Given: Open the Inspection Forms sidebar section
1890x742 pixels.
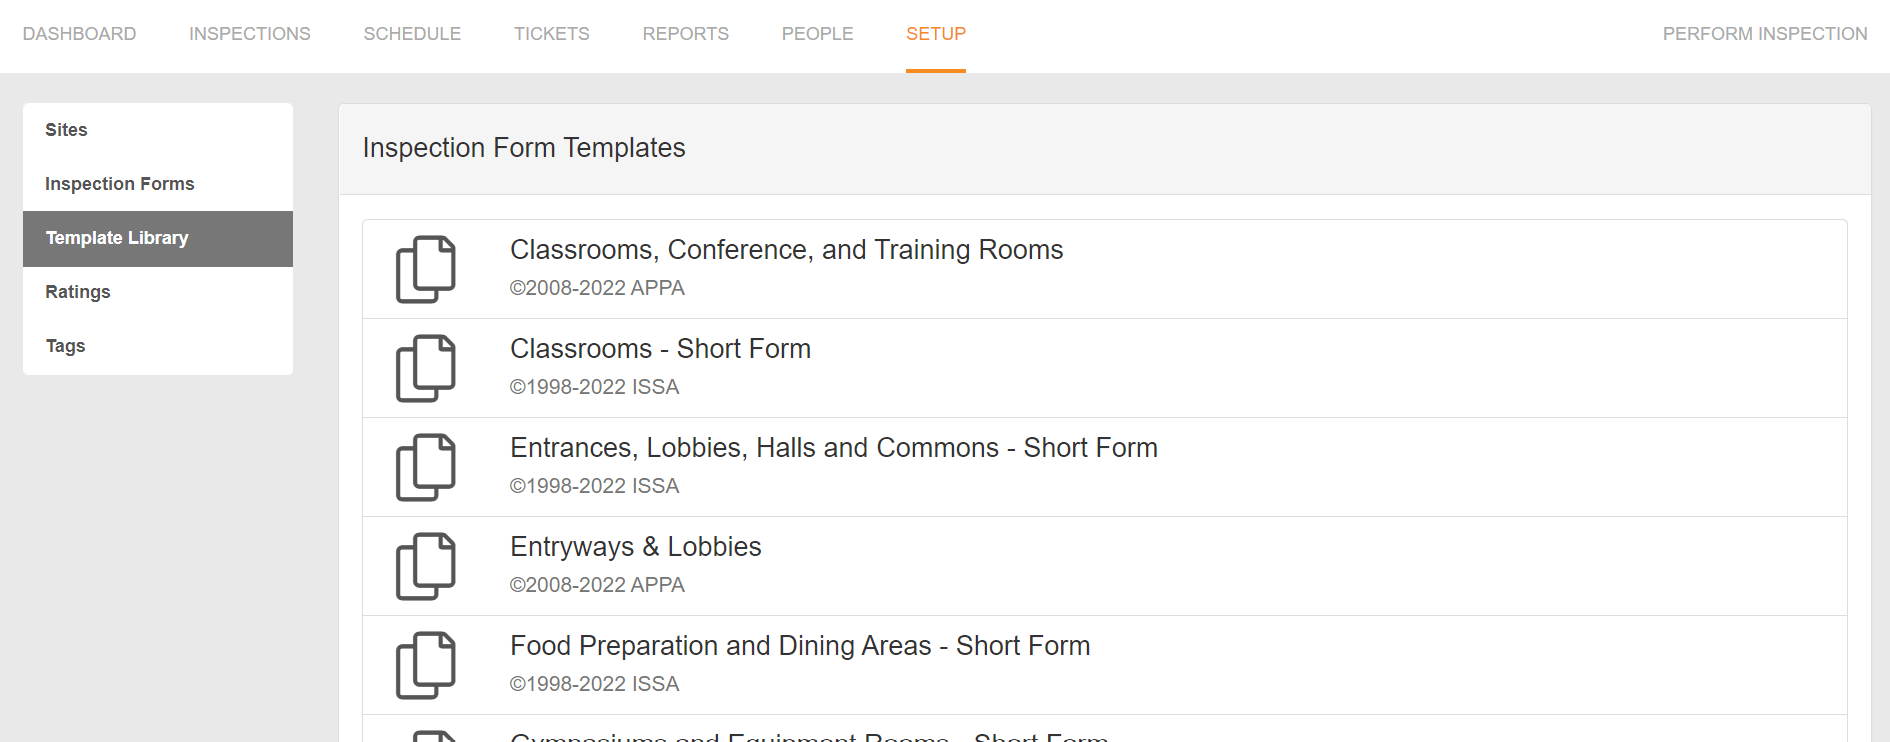Looking at the screenshot, I should (119, 183).
